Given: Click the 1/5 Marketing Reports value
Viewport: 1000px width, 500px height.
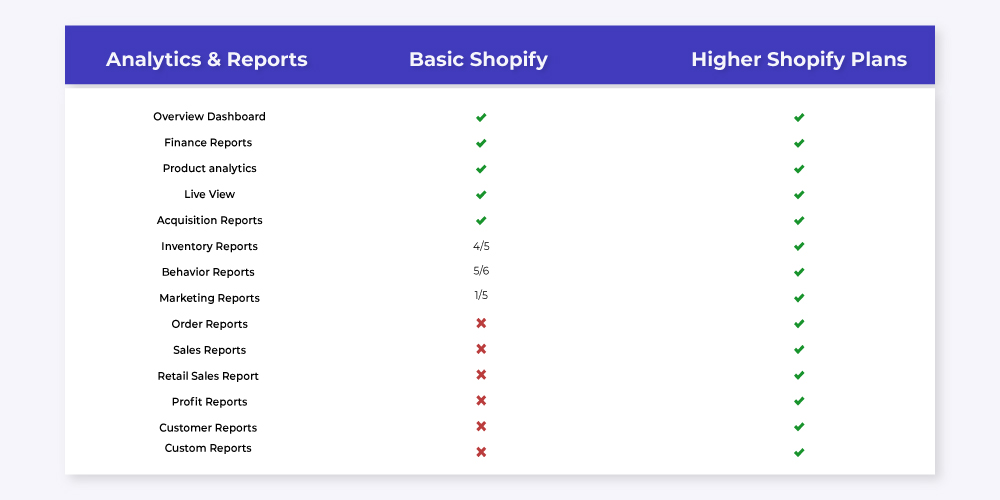Looking at the screenshot, I should coord(482,295).
